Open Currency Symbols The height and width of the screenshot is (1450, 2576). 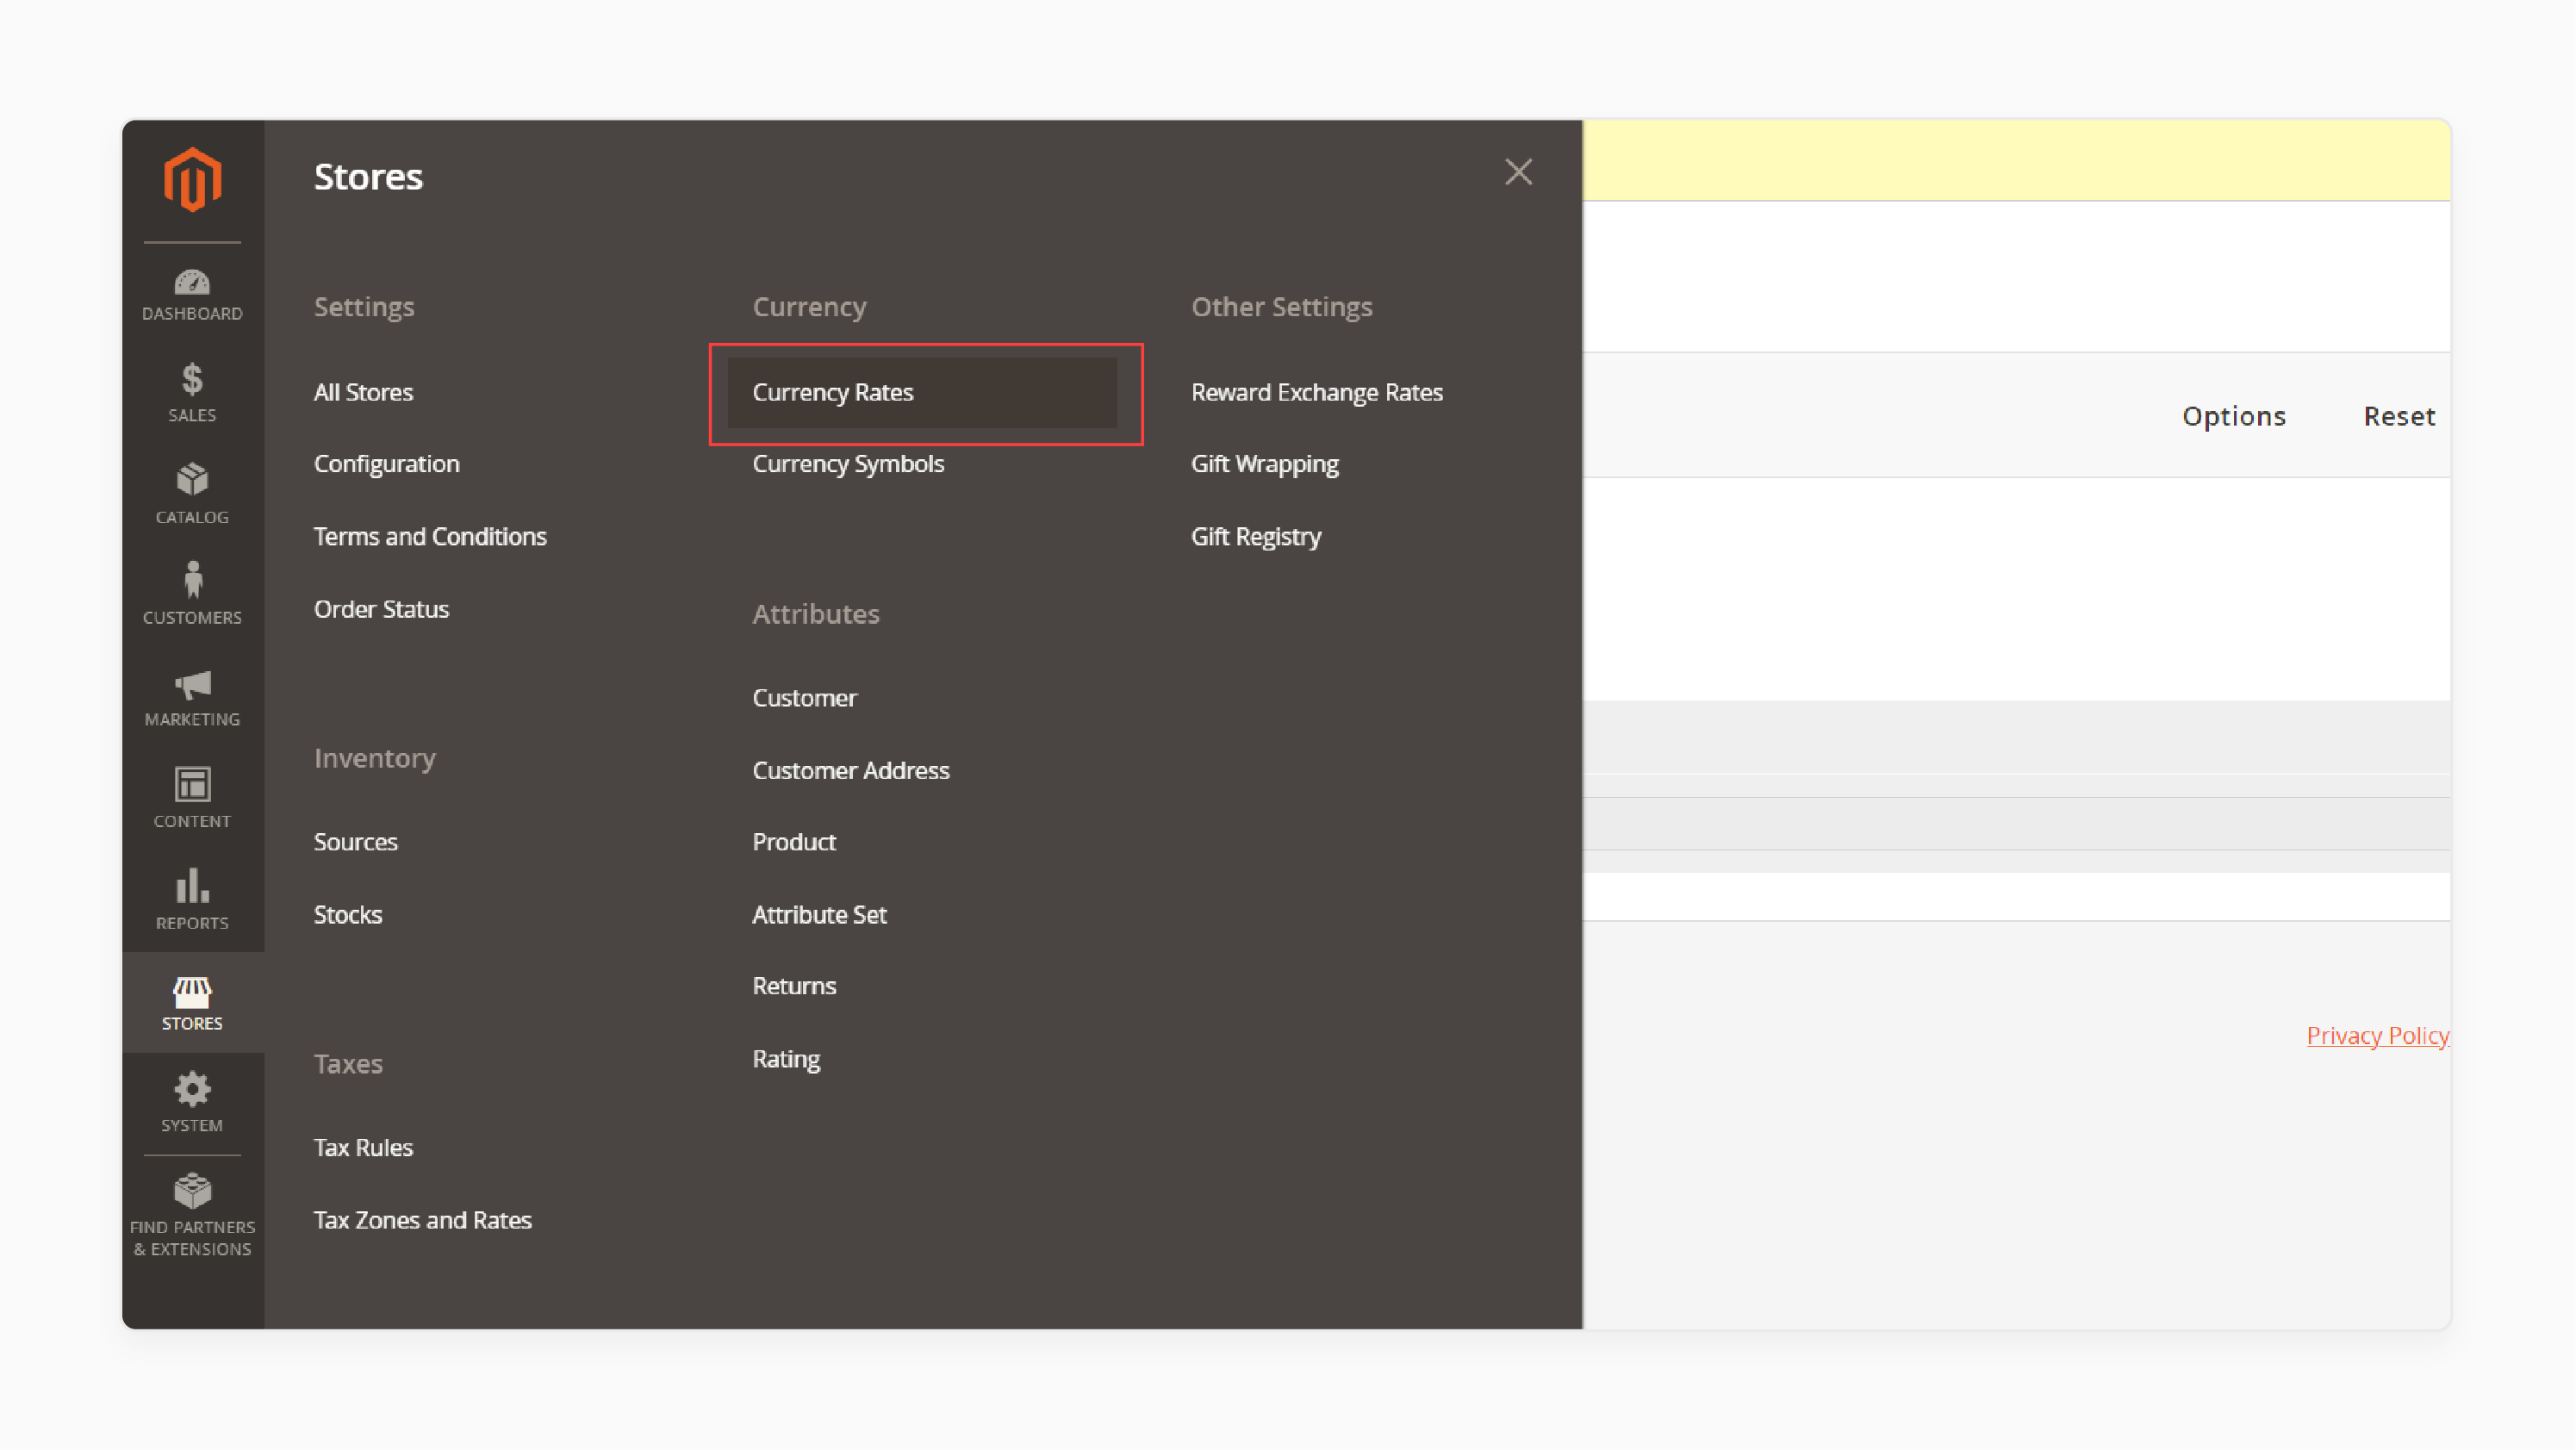847,464
